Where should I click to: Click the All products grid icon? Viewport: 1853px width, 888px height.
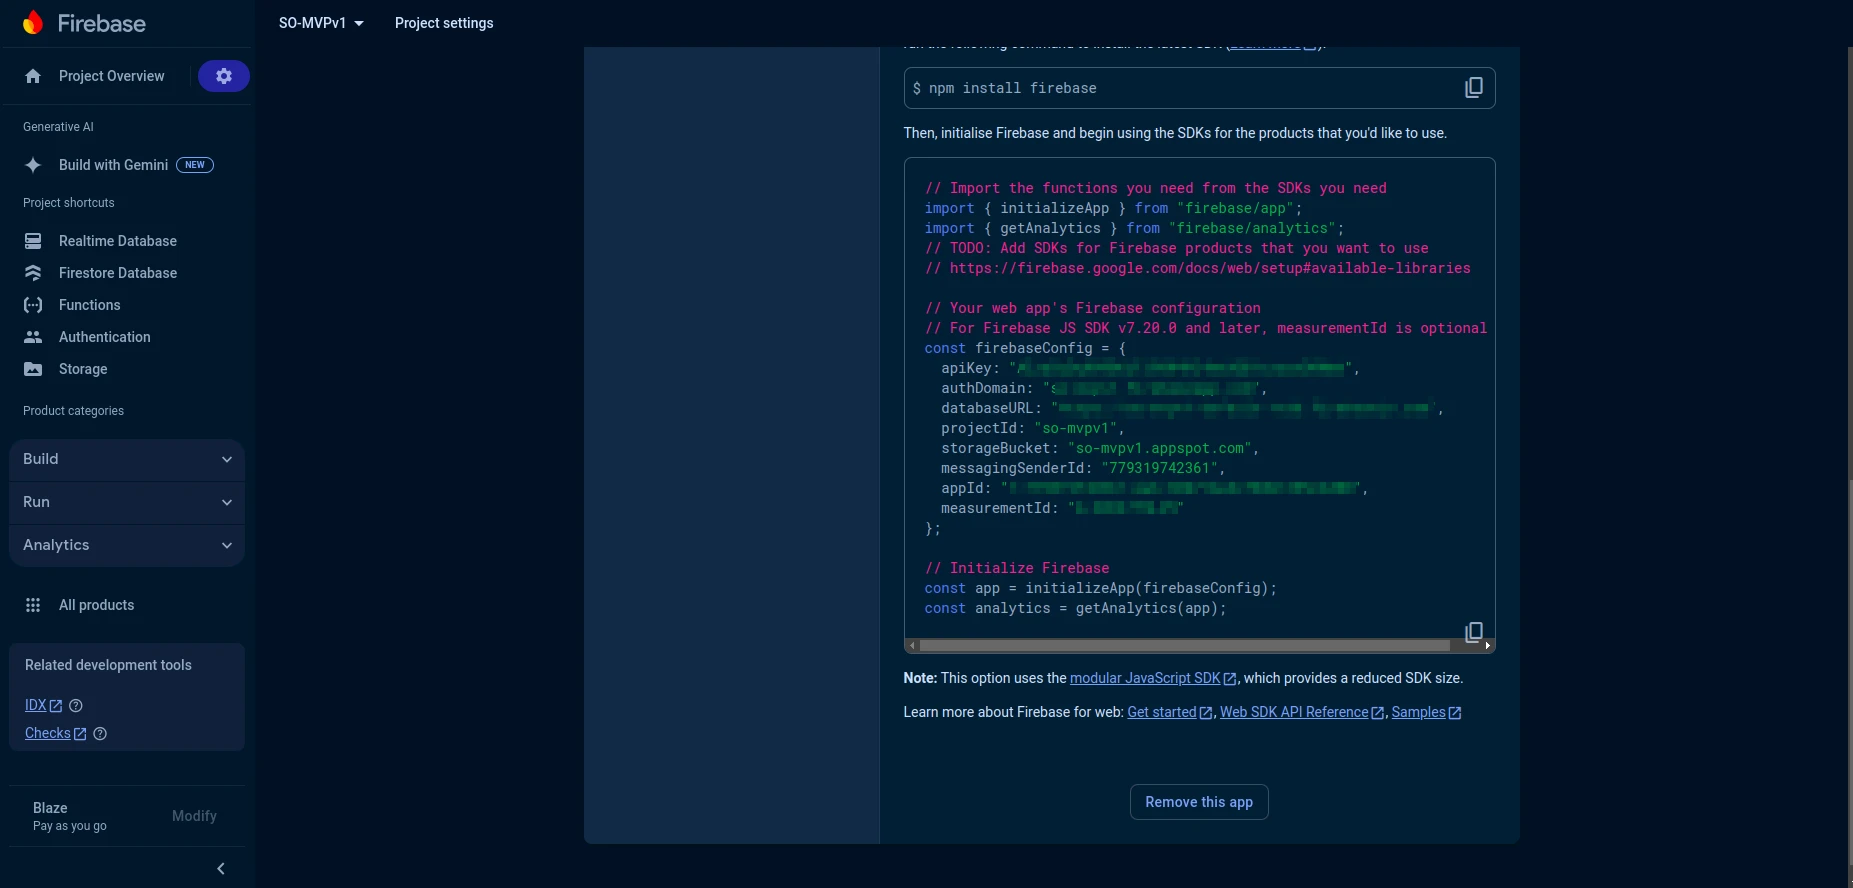(33, 605)
